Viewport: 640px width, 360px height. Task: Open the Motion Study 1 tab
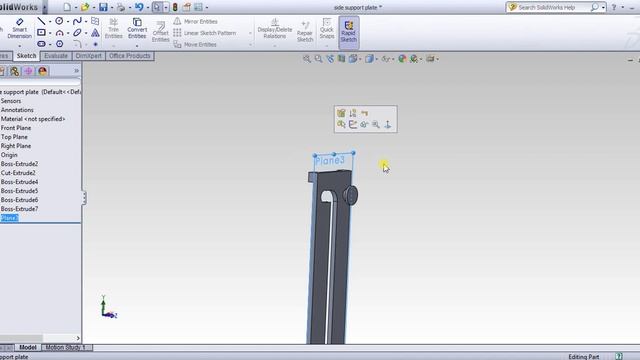[x=65, y=347]
